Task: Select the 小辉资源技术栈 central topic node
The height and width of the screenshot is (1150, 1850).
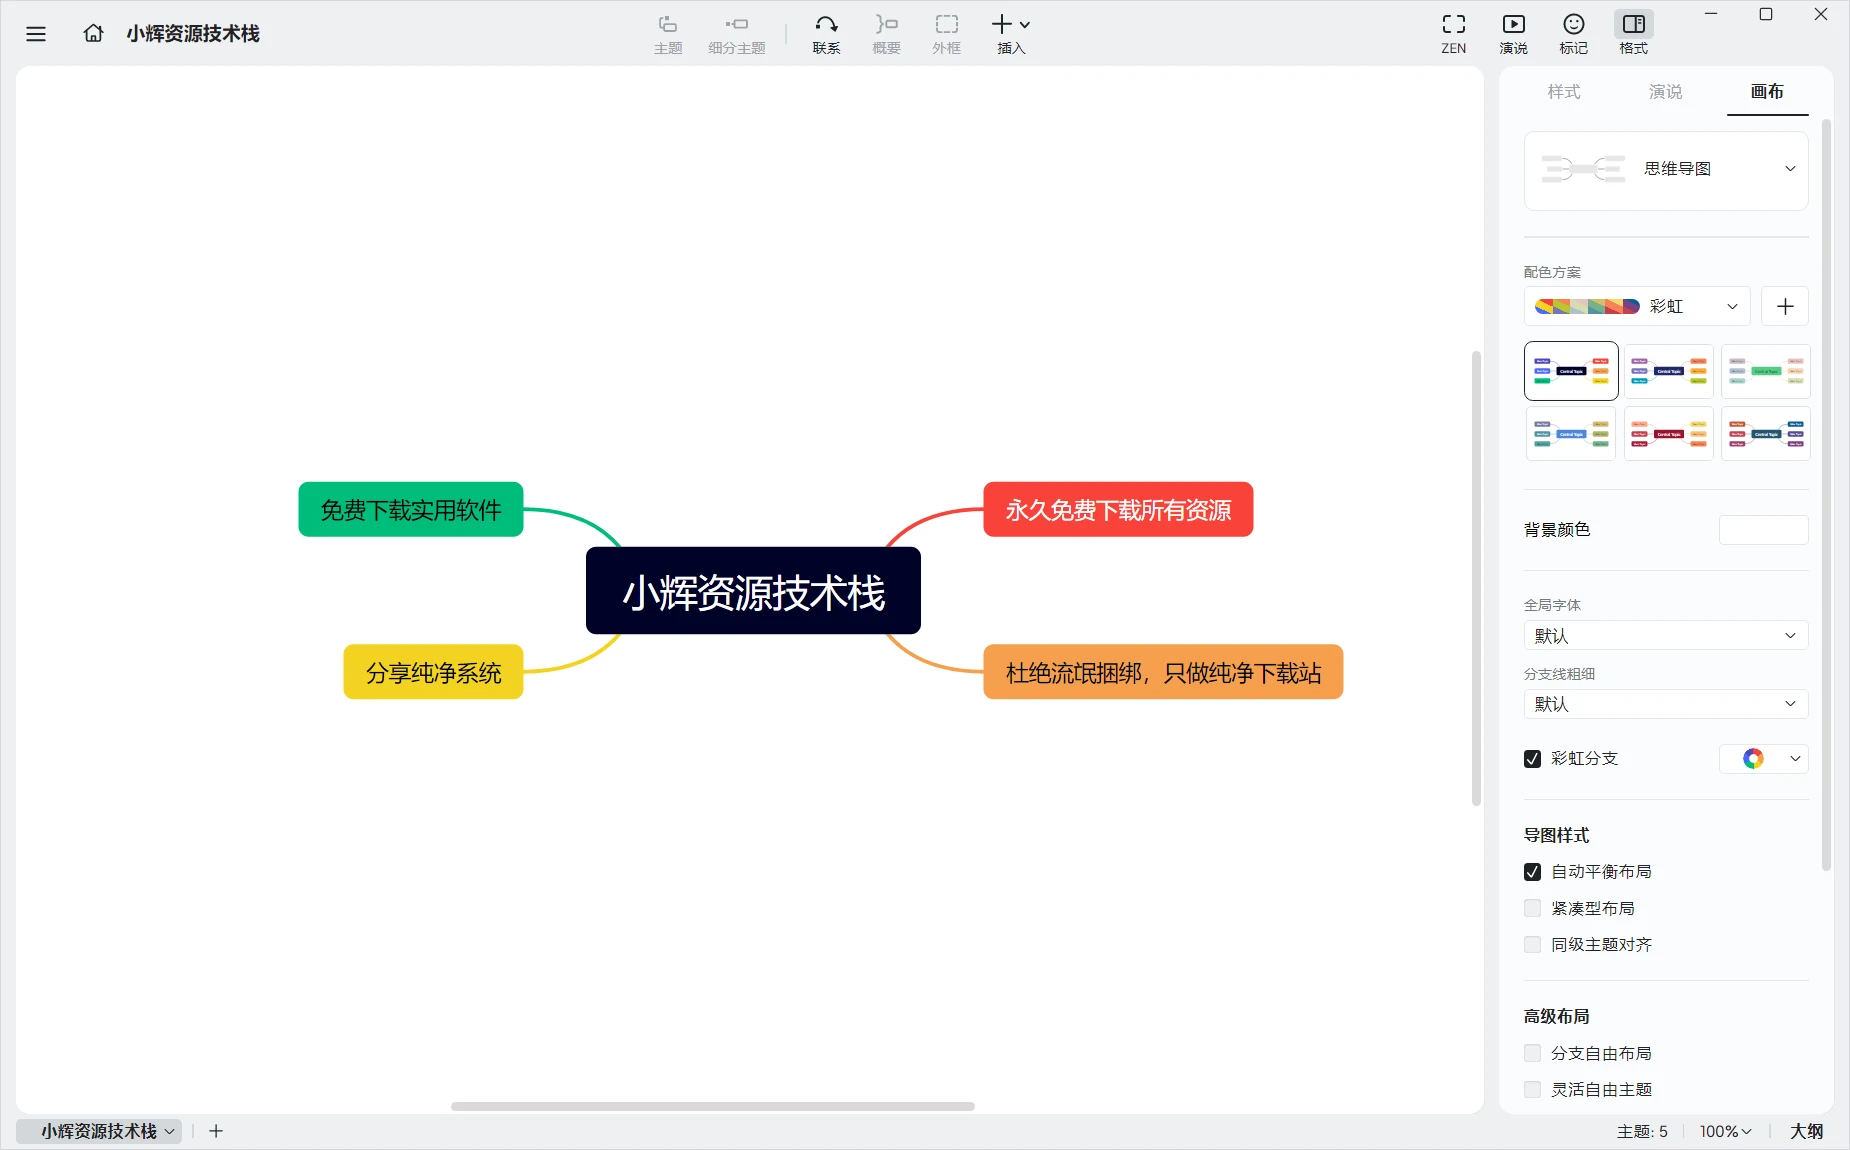Action: [x=753, y=591]
